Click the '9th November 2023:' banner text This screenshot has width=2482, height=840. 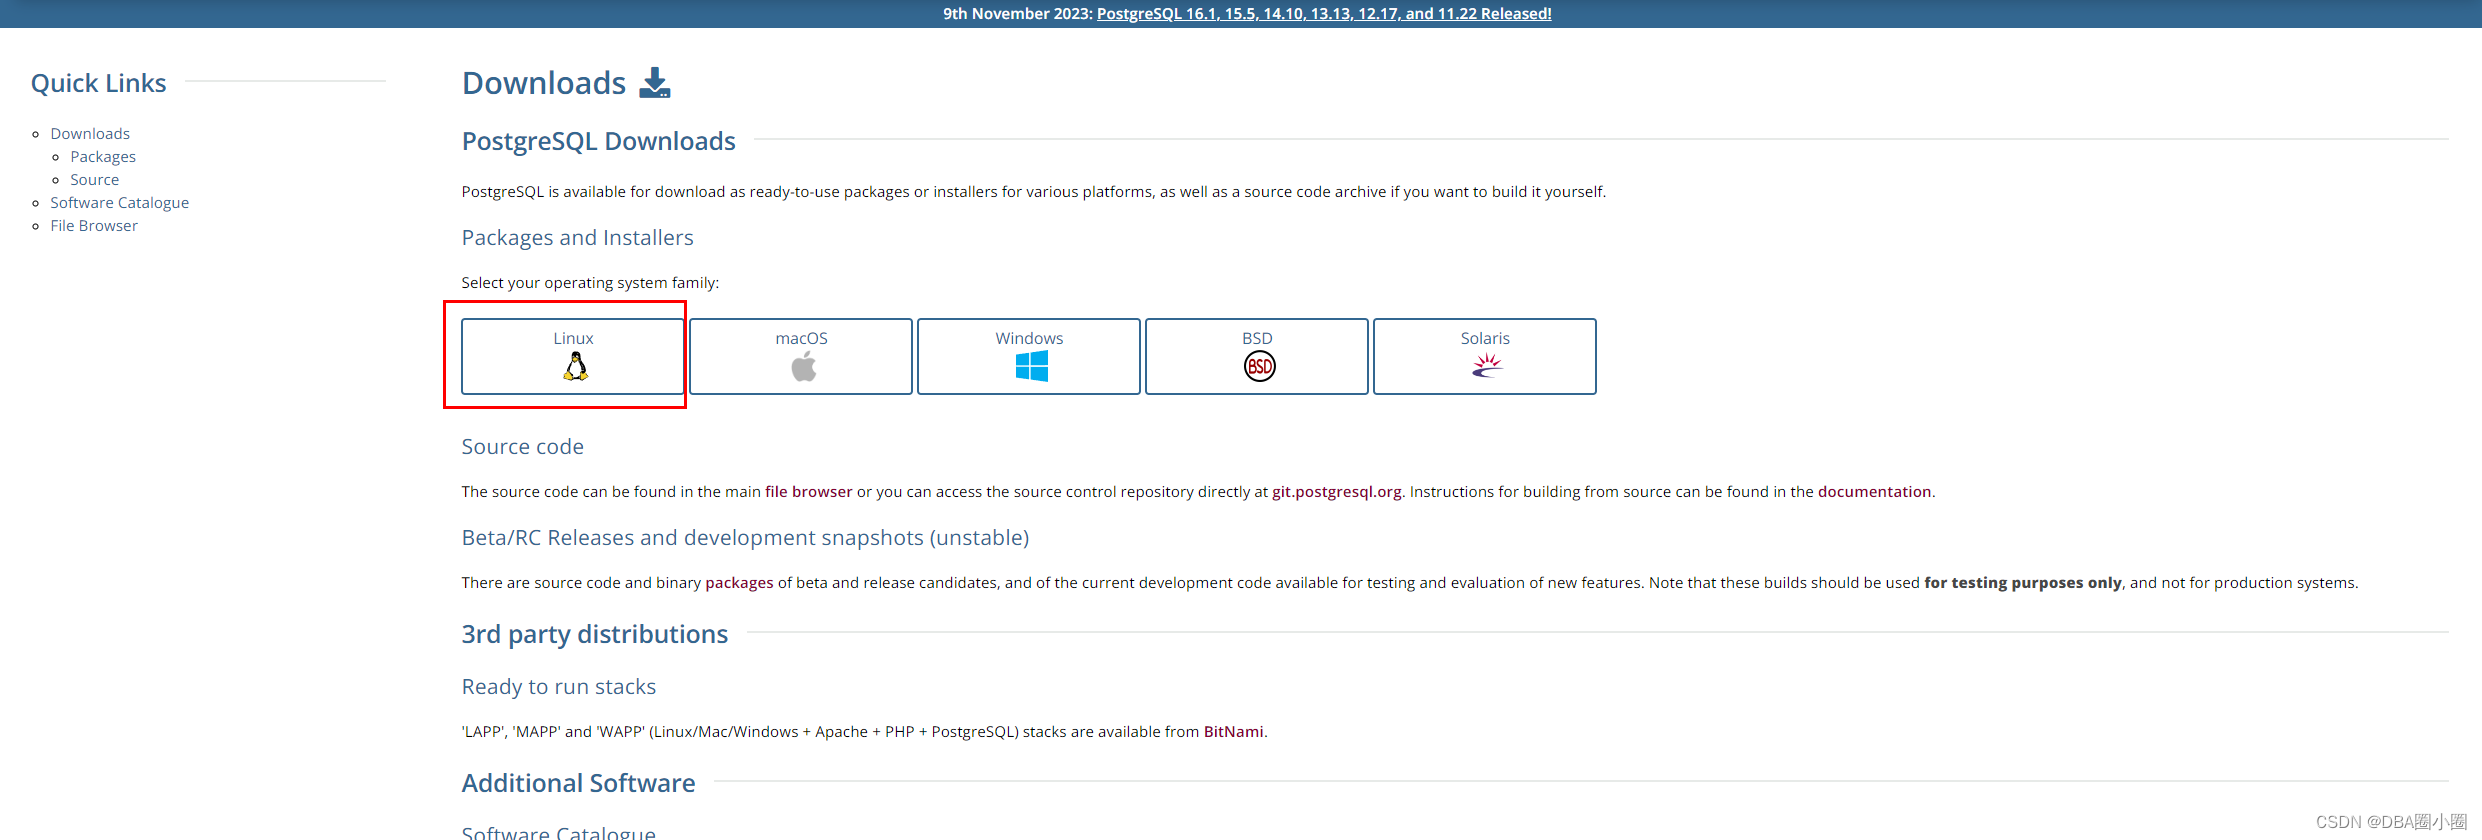[1017, 13]
